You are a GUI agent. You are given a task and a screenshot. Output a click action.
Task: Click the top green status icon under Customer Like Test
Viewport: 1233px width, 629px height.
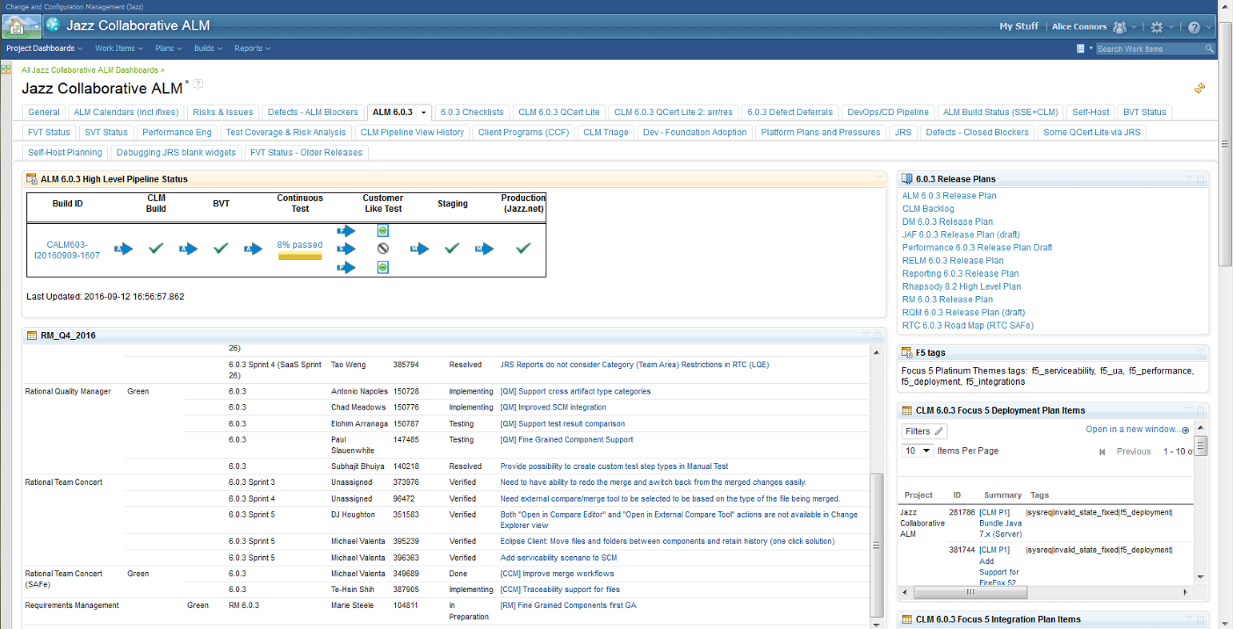tap(383, 230)
